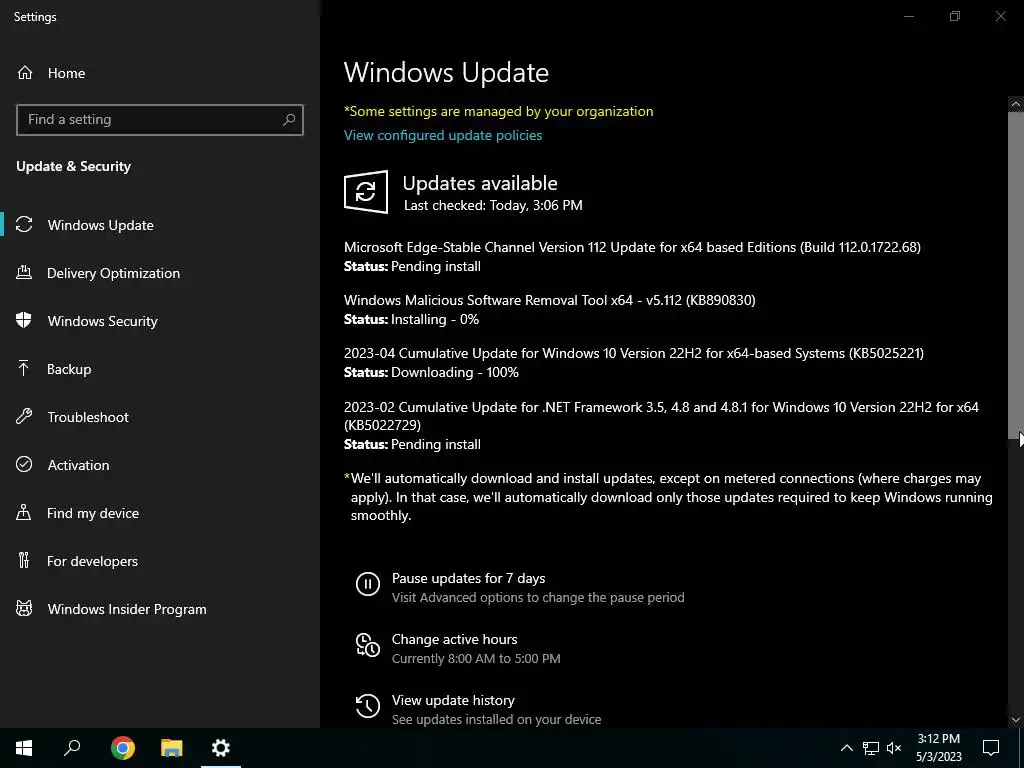Viewport: 1024px width, 768px height.
Task: Click the Settings gear in the taskbar
Action: [221, 748]
